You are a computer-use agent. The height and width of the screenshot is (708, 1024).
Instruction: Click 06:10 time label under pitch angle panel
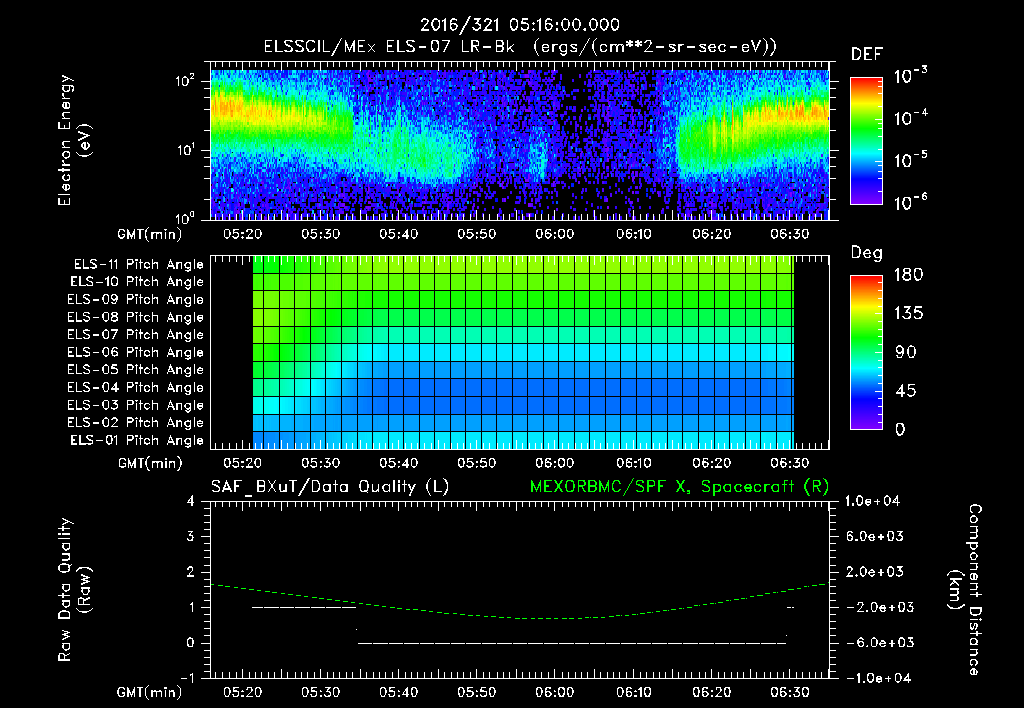[x=633, y=463]
